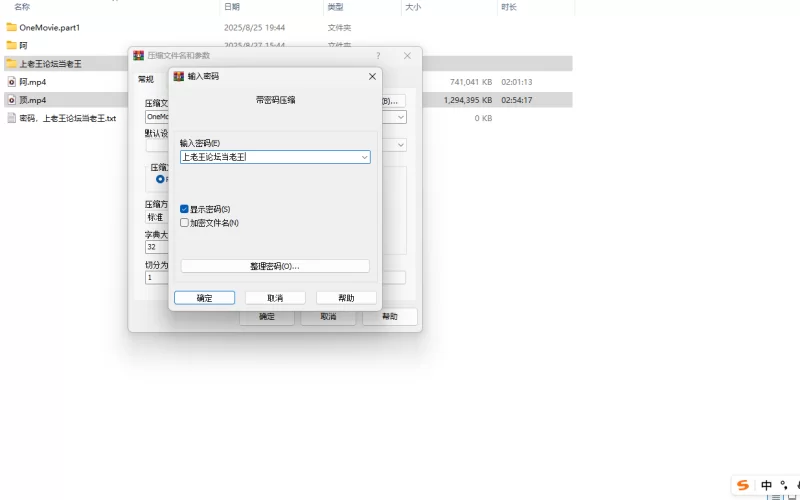Click the 阿.mp4 video file icon

coord(12,82)
